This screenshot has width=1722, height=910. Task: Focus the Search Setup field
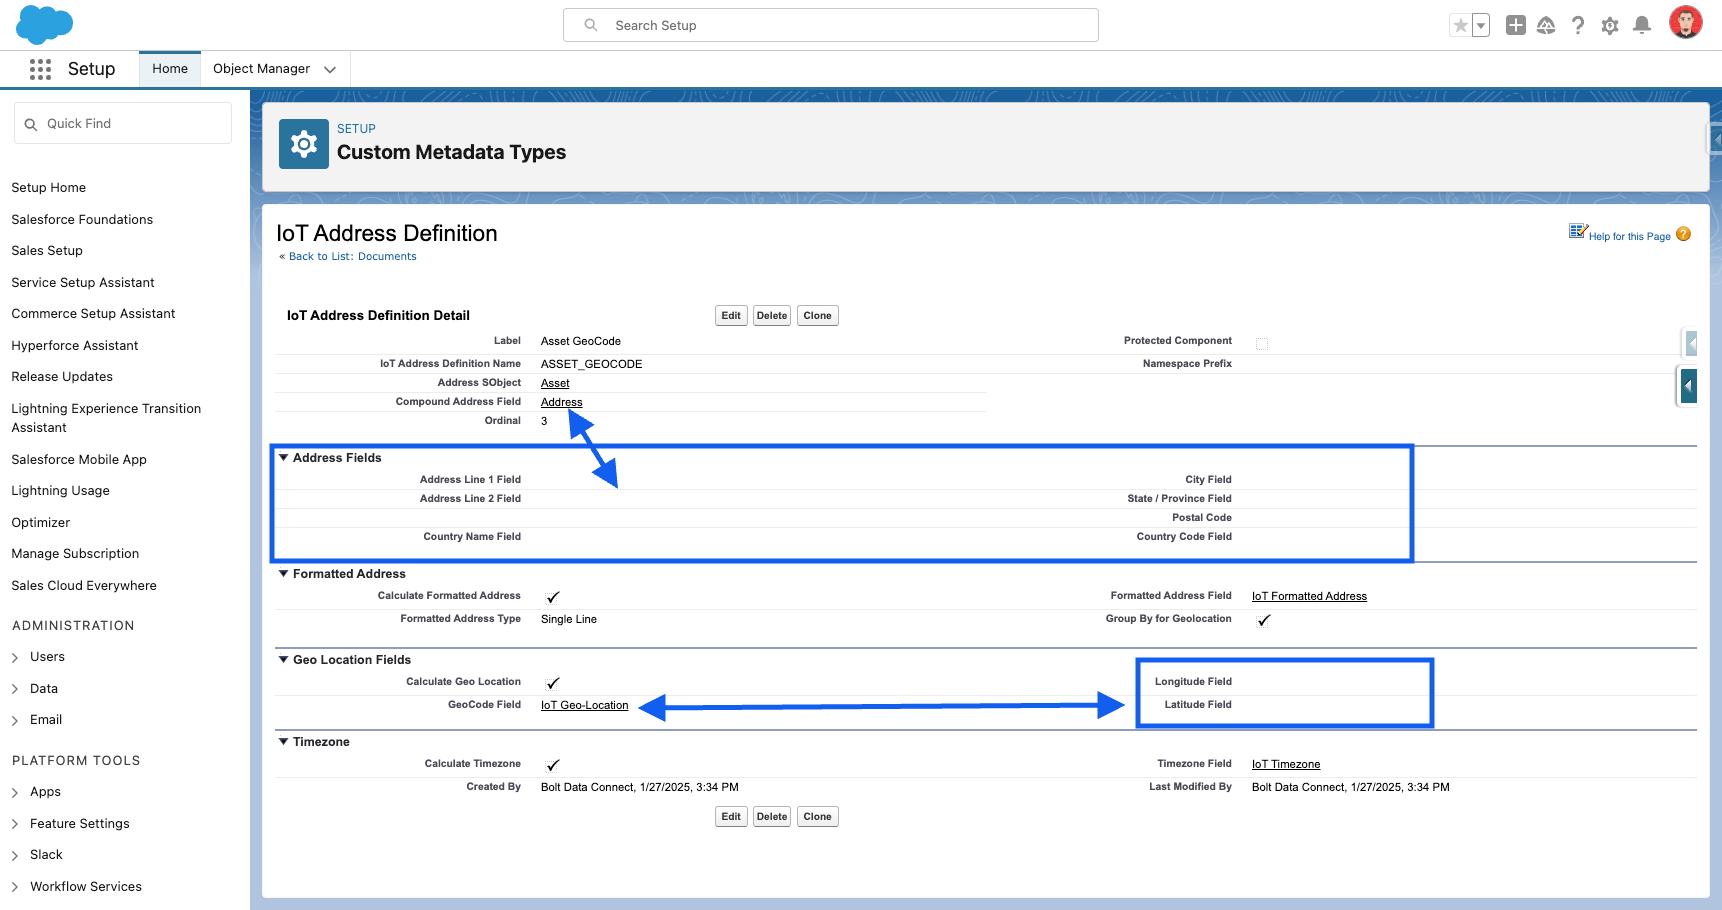[831, 25]
